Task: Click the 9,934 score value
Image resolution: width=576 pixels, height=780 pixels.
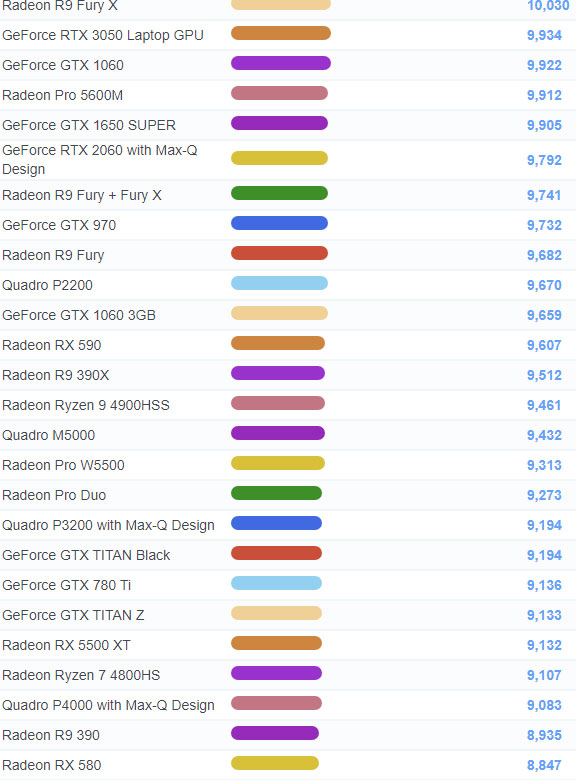Action: 544,35
